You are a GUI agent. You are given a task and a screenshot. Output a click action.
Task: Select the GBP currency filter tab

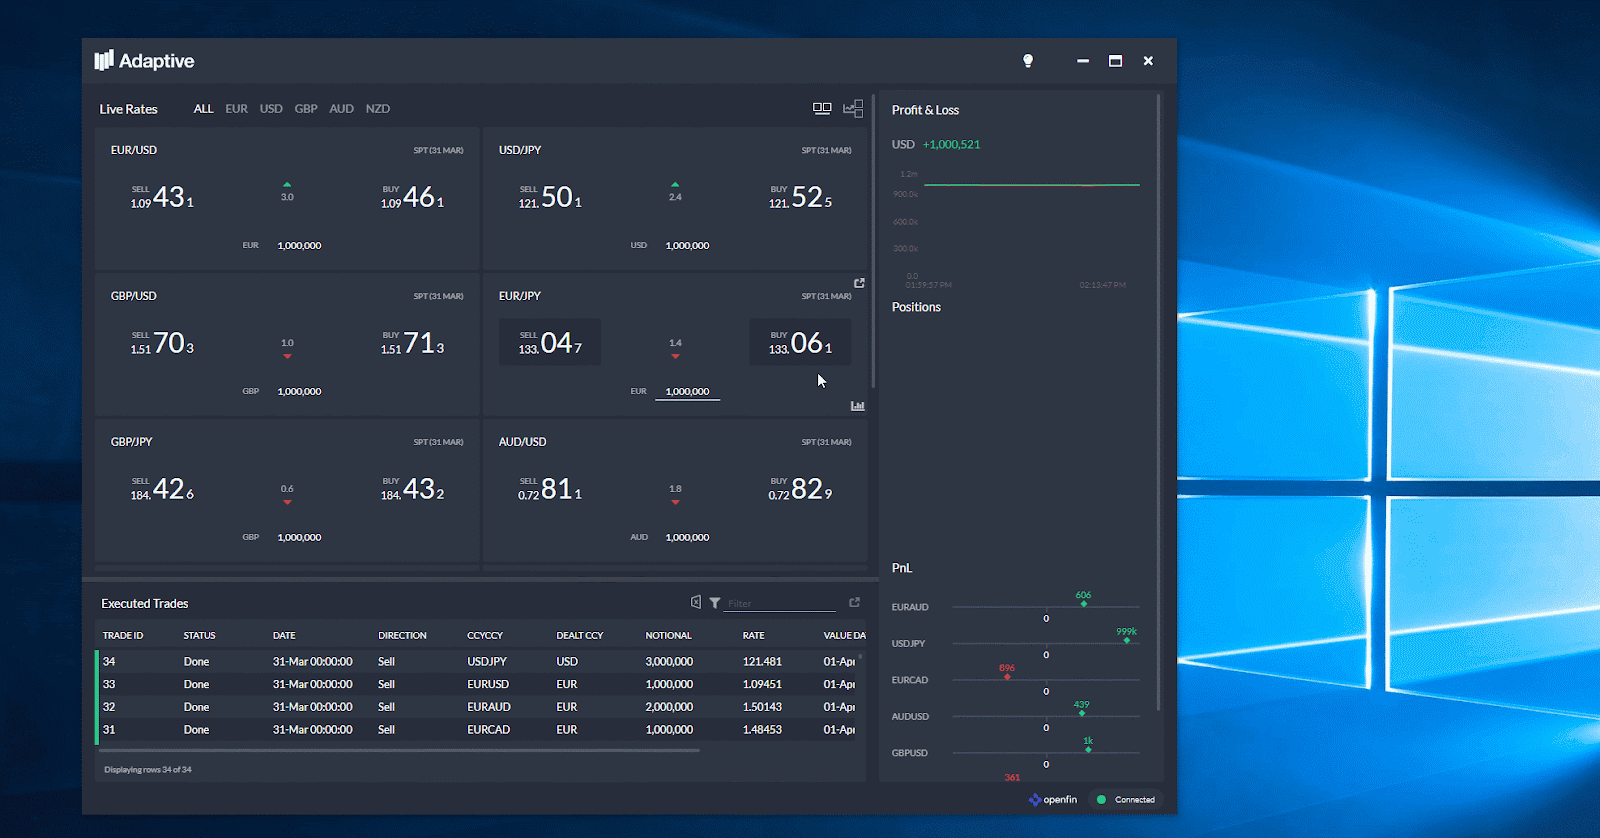coord(306,109)
